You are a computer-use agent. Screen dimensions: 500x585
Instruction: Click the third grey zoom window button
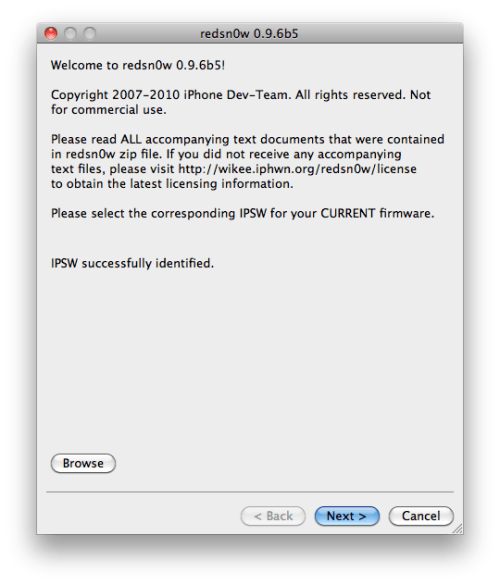[90, 34]
